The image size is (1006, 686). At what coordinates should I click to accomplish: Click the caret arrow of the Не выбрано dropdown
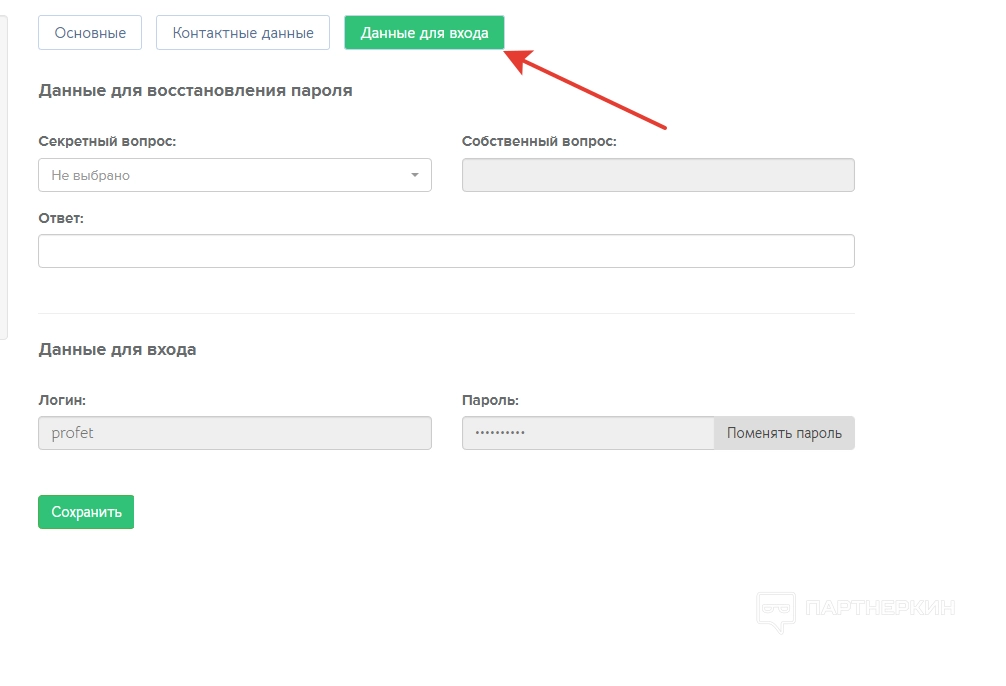tap(415, 176)
